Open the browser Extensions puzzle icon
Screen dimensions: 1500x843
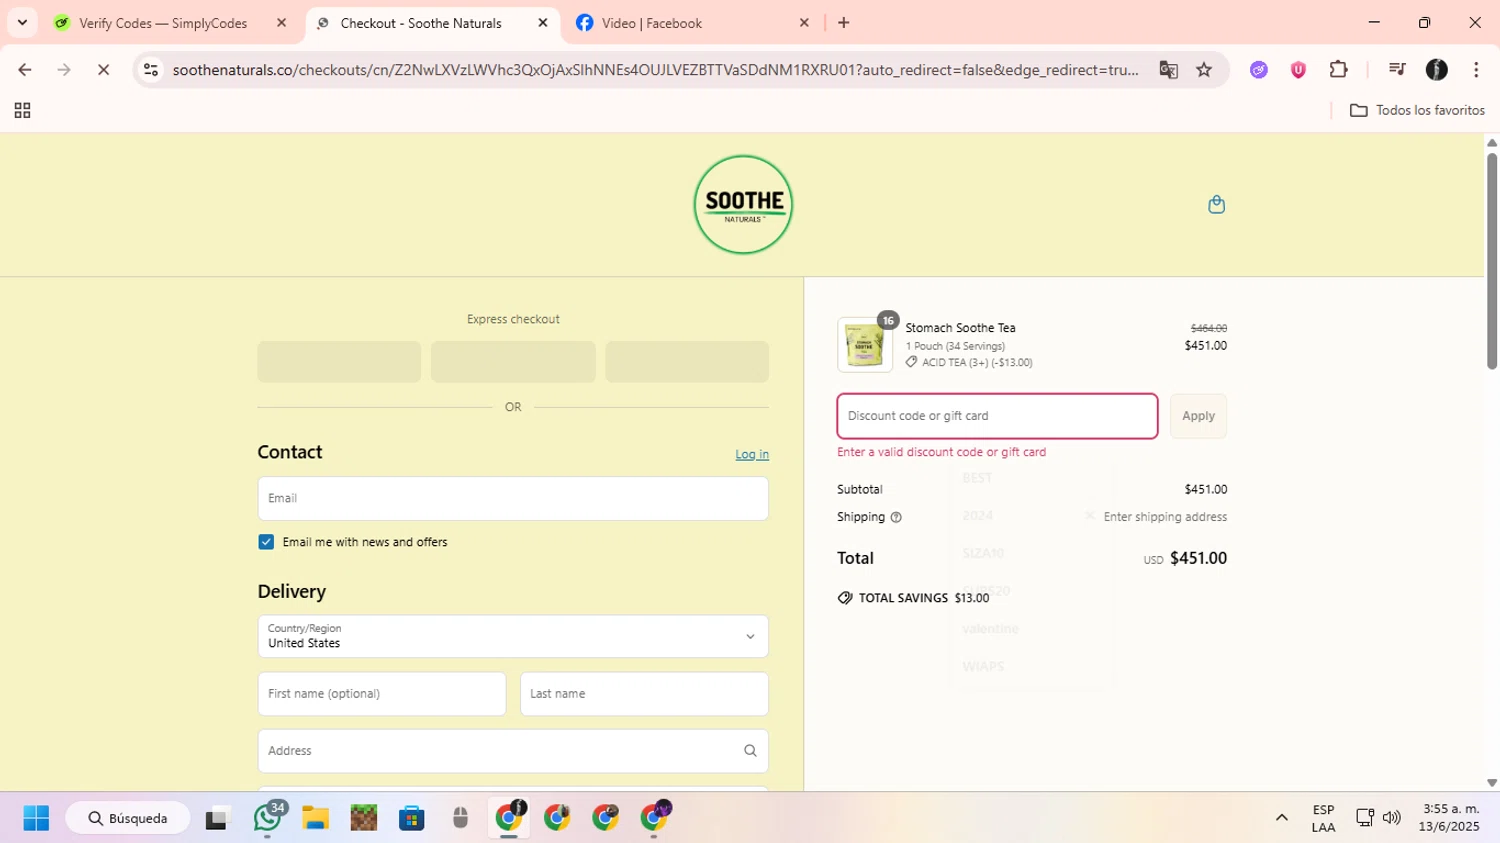1338,69
